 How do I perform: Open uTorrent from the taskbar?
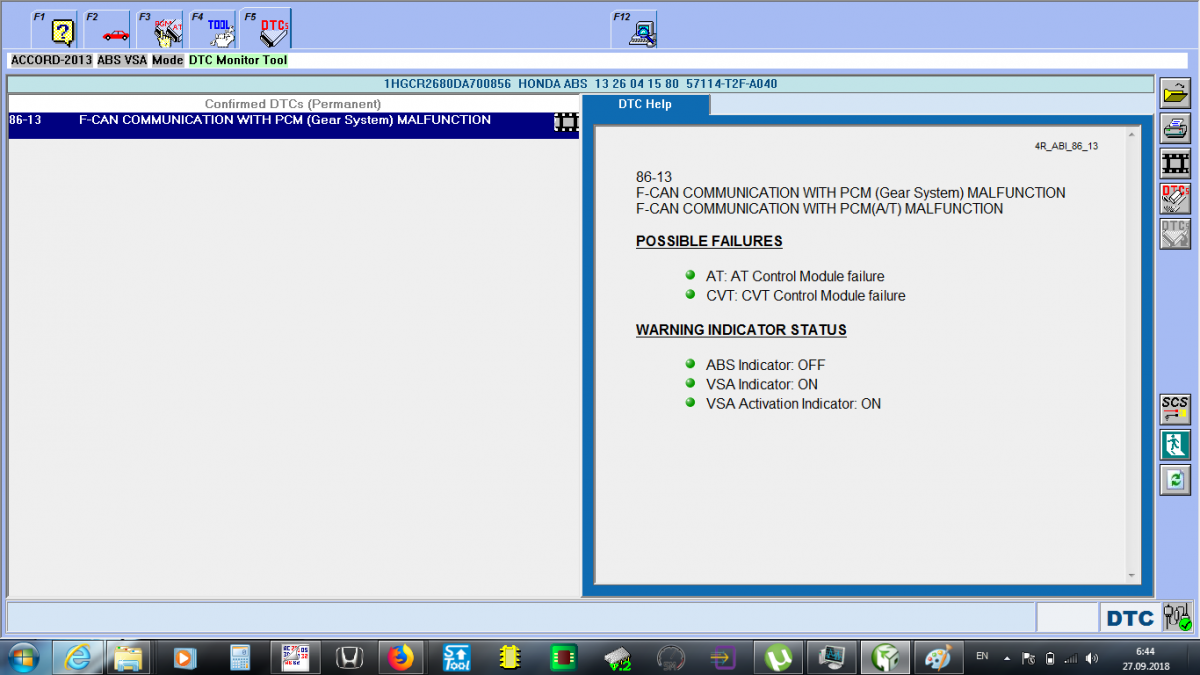click(777, 657)
